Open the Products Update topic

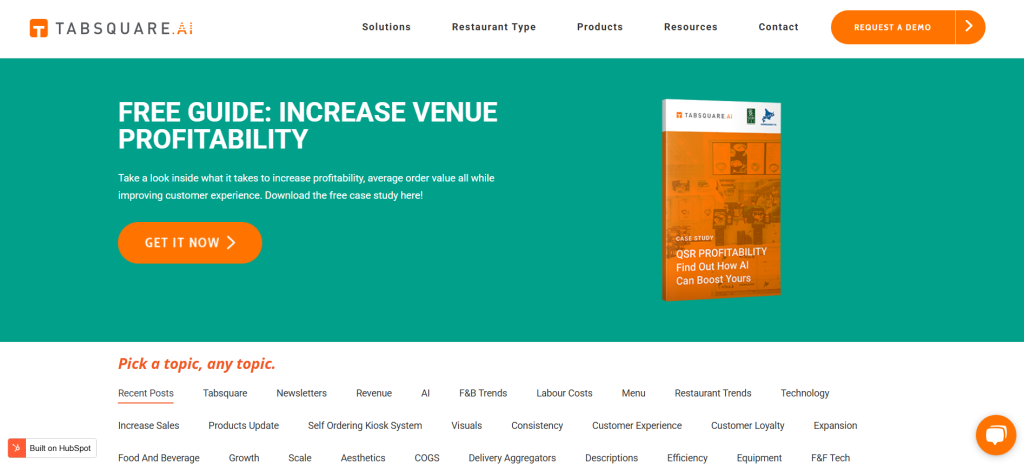click(244, 425)
